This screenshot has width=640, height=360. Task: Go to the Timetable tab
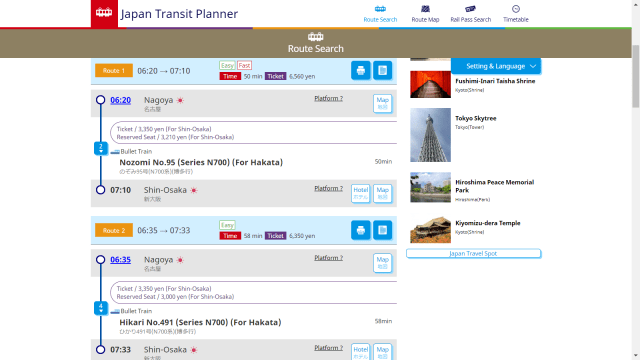(516, 14)
